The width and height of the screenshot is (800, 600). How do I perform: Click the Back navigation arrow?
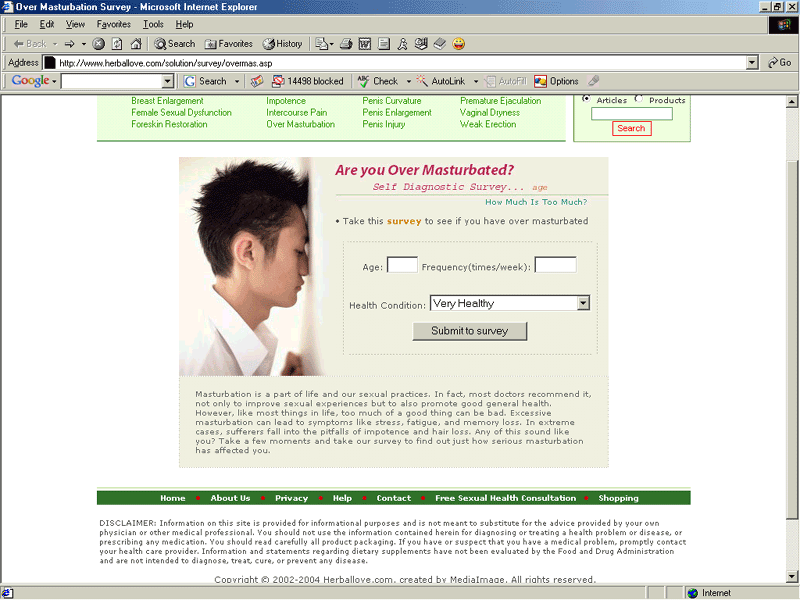[x=30, y=44]
